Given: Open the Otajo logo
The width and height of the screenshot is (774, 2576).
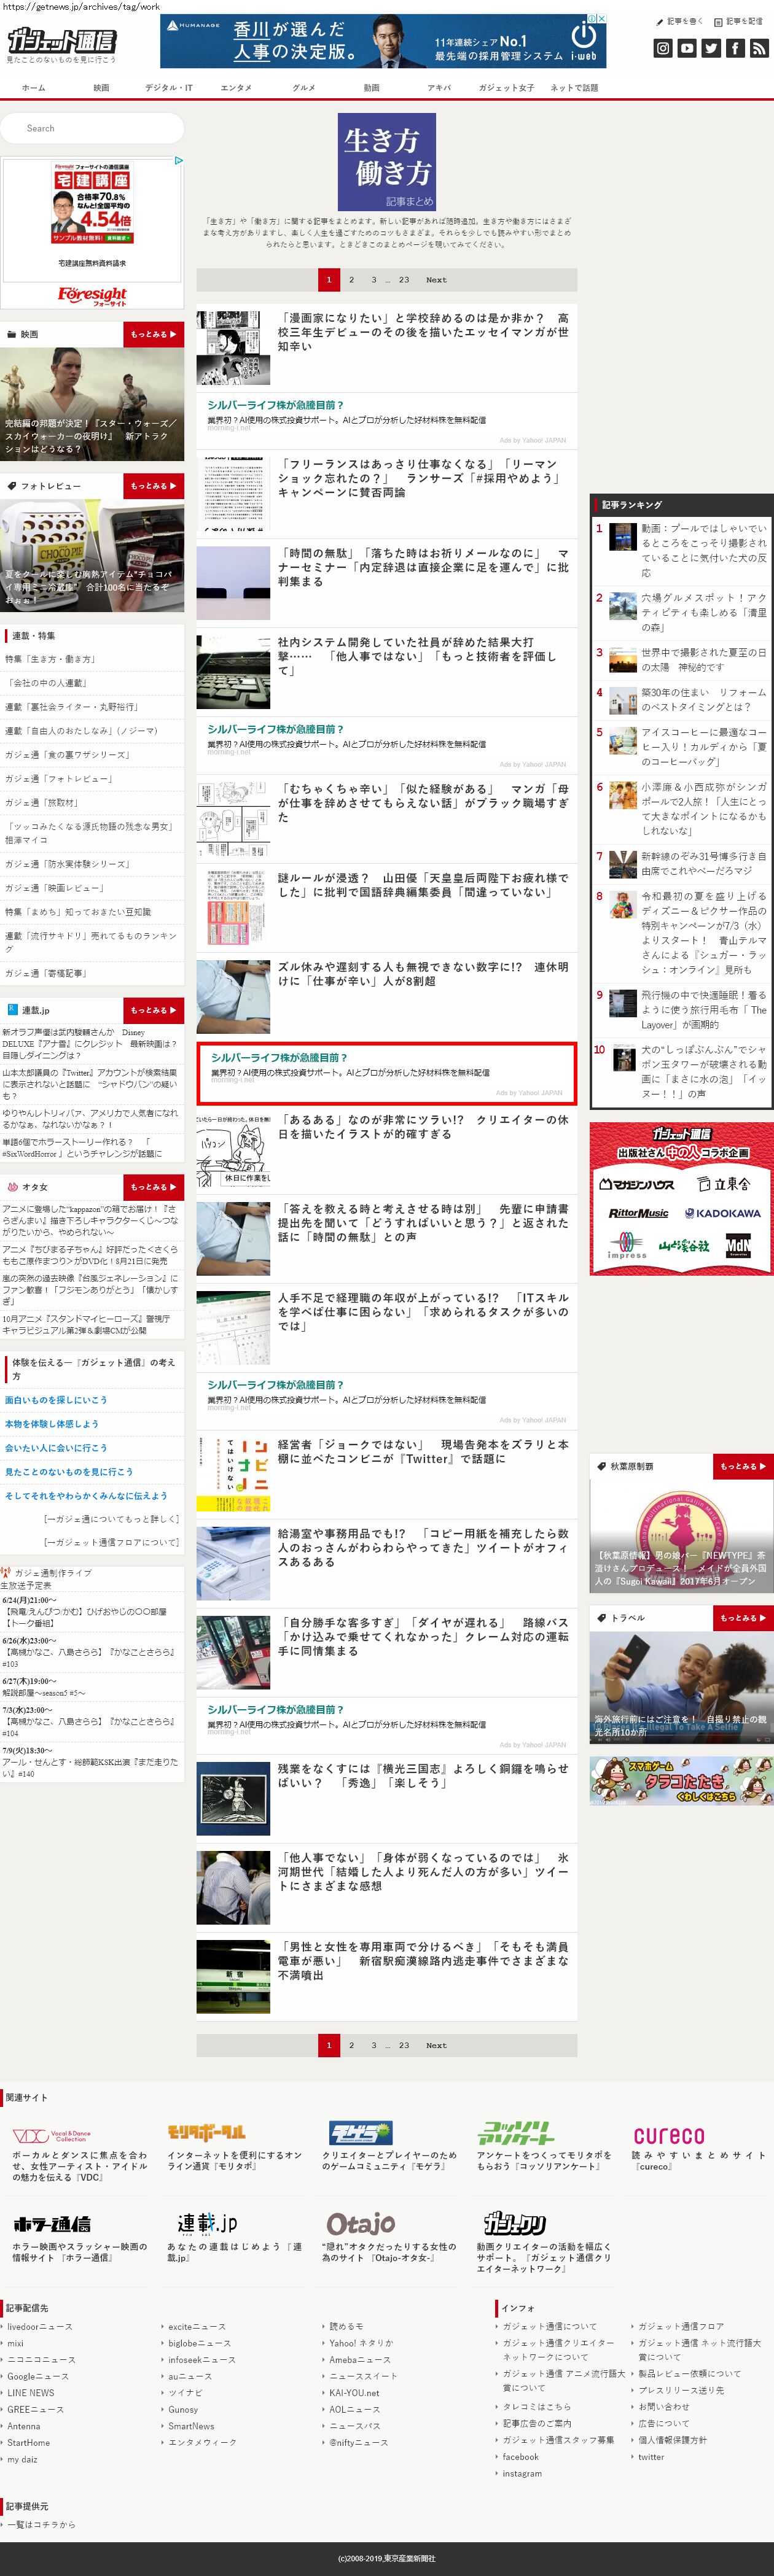Looking at the screenshot, I should (360, 2224).
